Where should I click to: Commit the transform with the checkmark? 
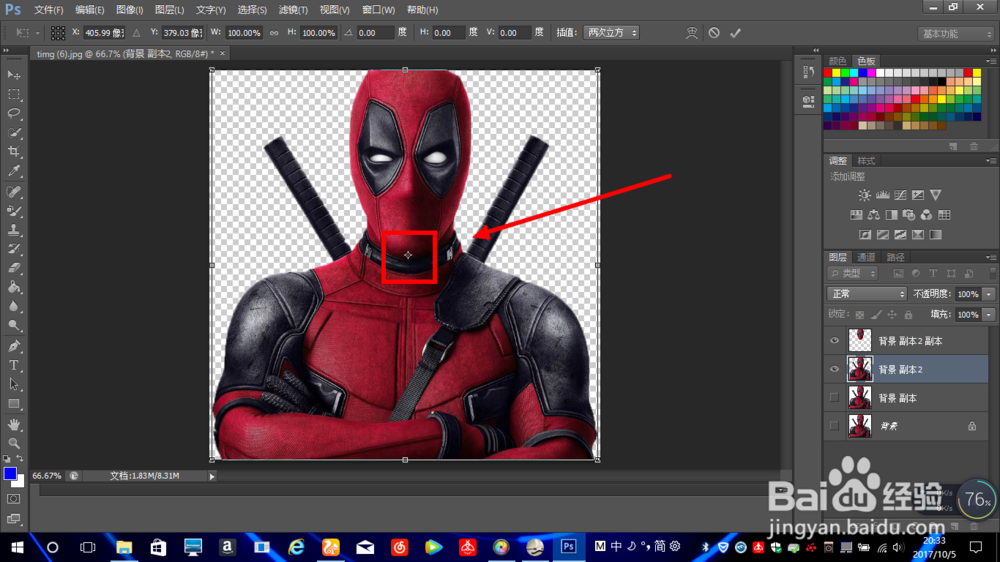point(735,33)
